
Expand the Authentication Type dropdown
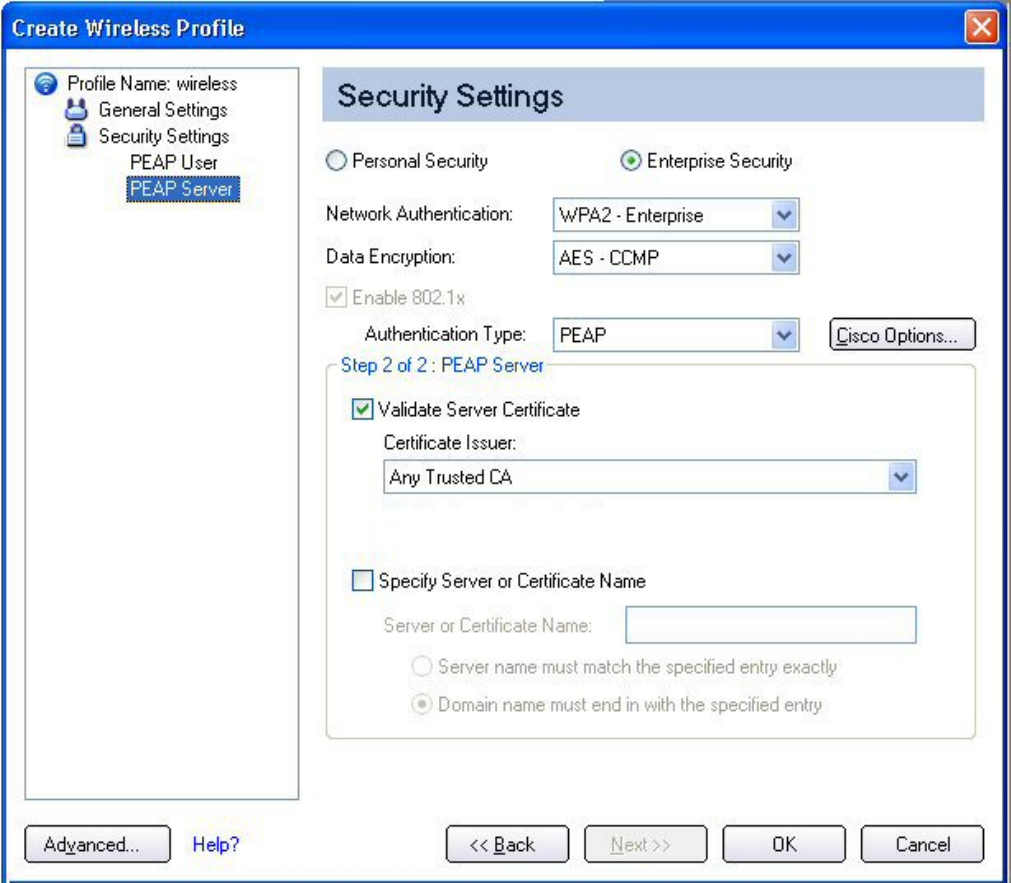[785, 336]
